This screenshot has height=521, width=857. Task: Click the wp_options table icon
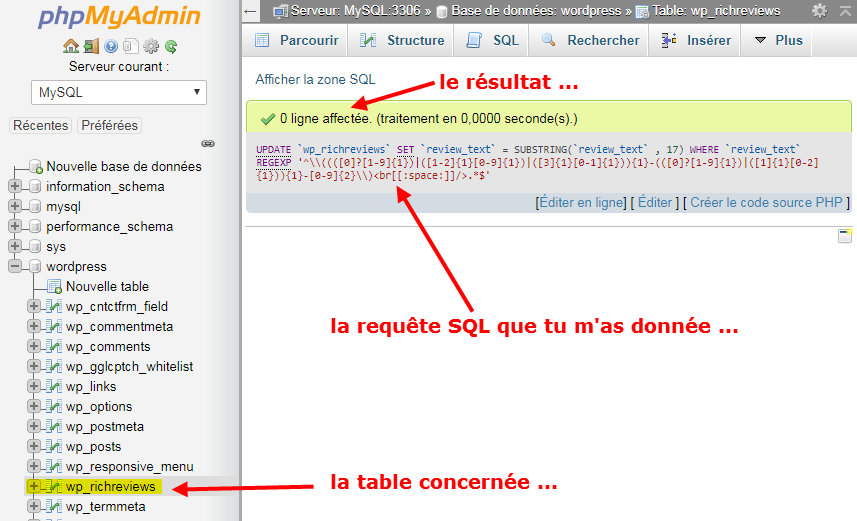click(54, 406)
